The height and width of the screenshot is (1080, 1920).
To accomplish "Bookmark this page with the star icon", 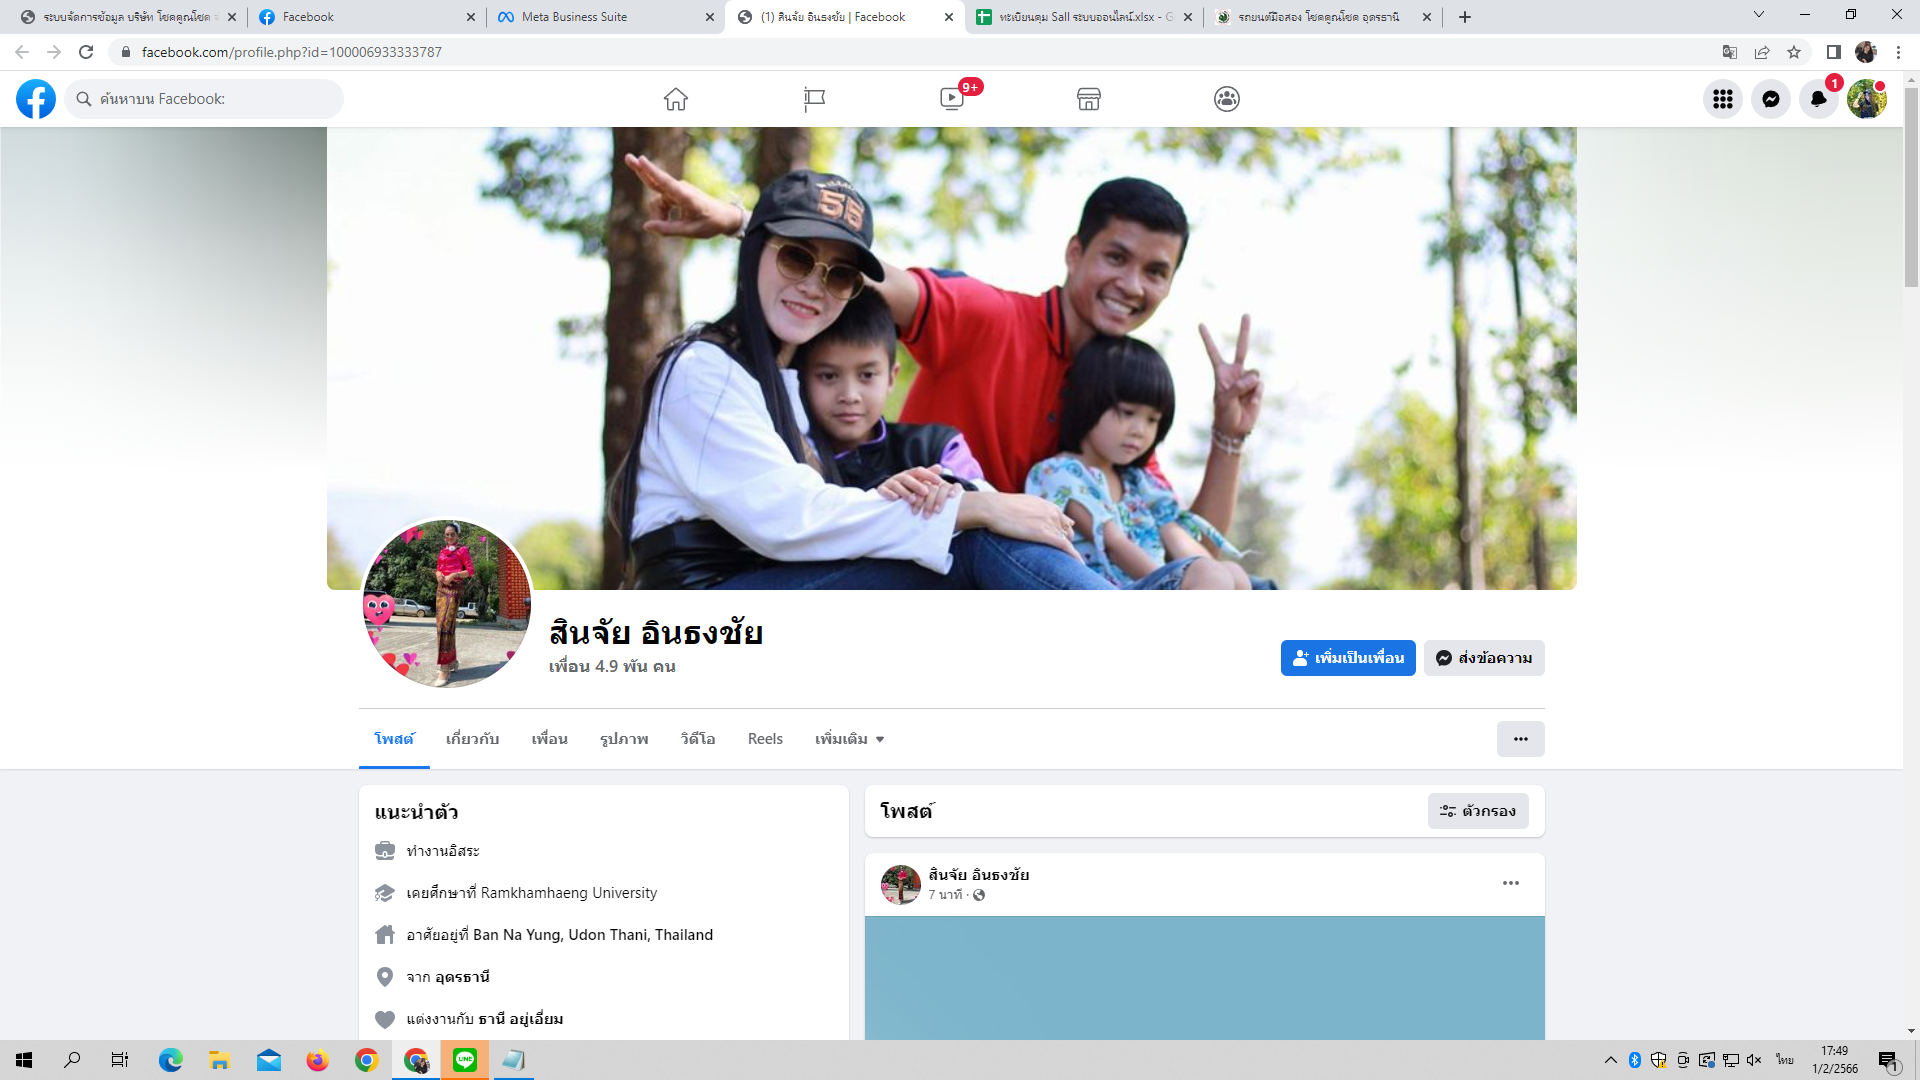I will [x=1794, y=52].
